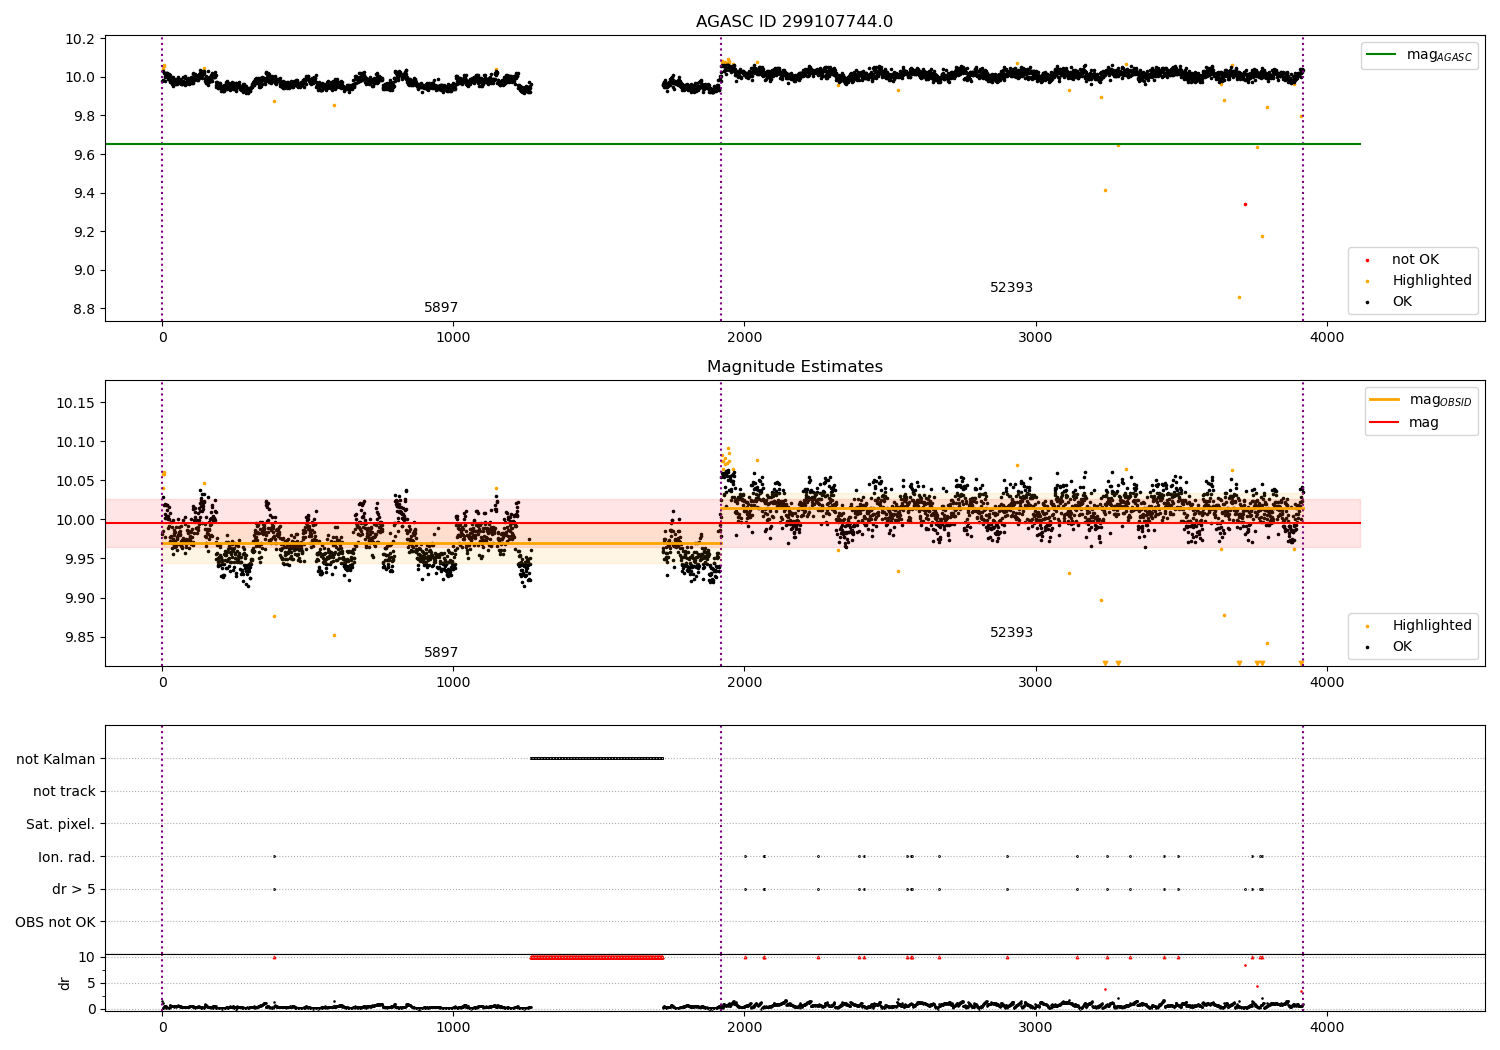Click "5897" in the Magnitude Estimates plot
The width and height of the screenshot is (1500, 1050).
441,653
